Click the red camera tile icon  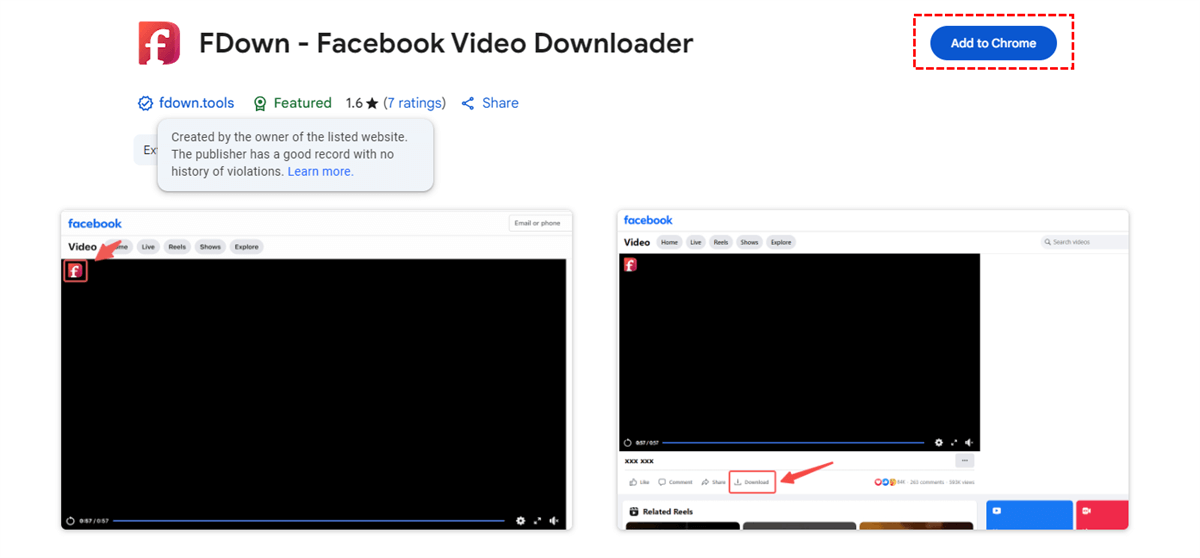coord(1086,511)
